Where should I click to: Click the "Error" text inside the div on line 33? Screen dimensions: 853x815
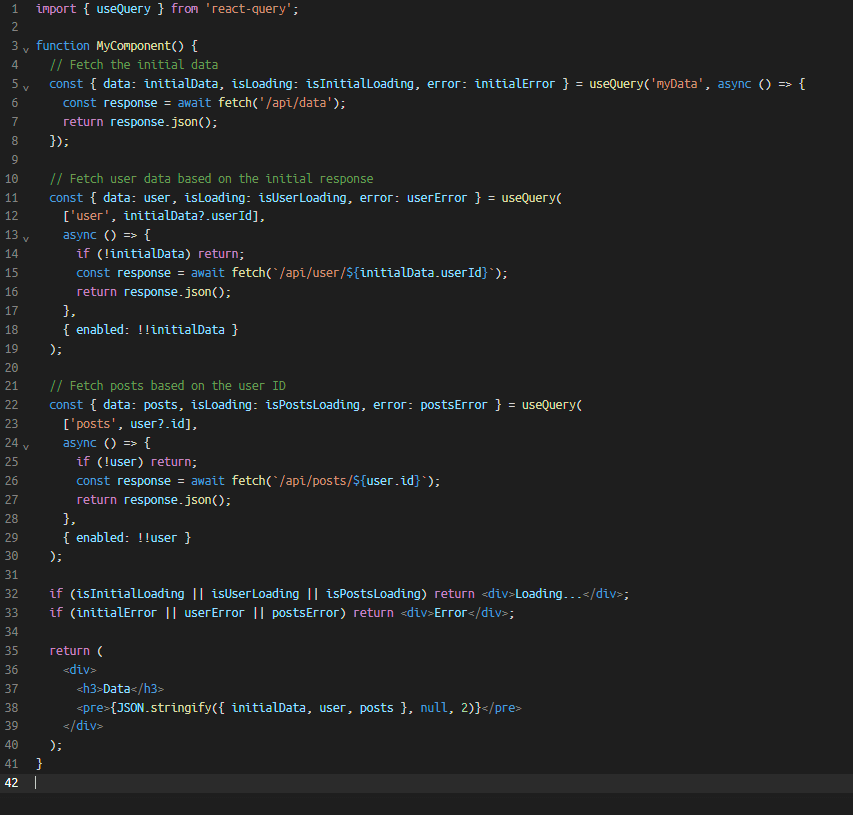tap(451, 613)
